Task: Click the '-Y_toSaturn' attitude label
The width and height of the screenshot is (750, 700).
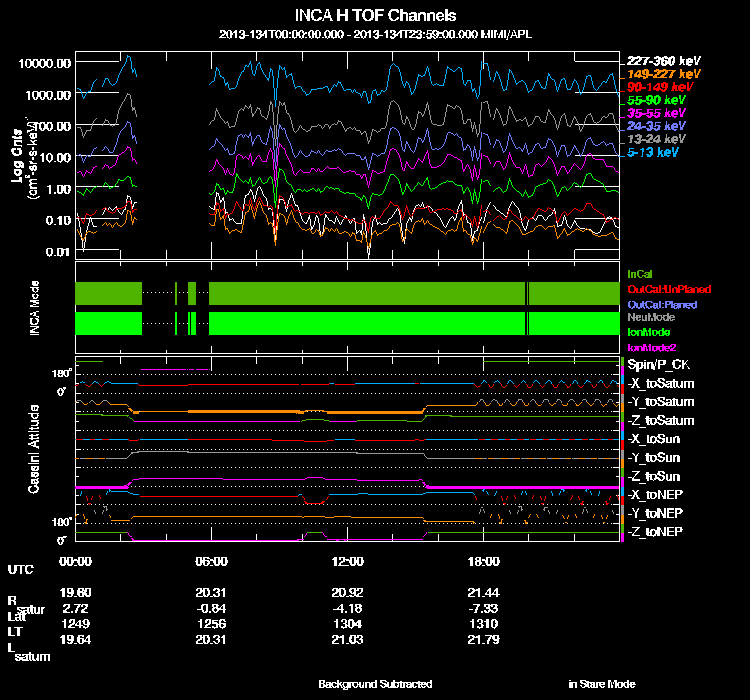Action: pyautogui.click(x=661, y=402)
